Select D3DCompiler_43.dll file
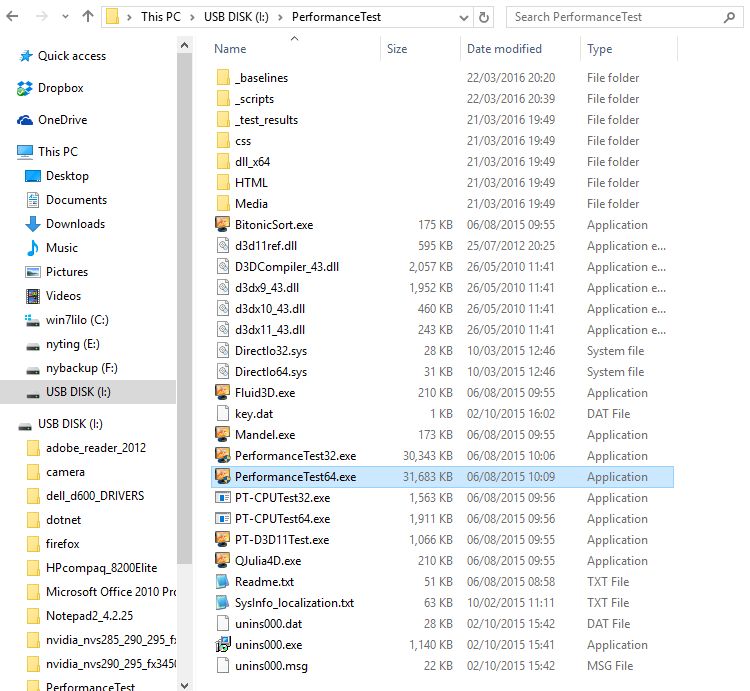 click(287, 267)
